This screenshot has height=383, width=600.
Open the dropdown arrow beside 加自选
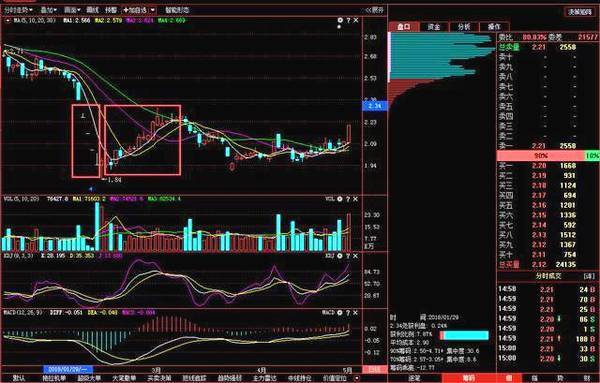(153, 10)
